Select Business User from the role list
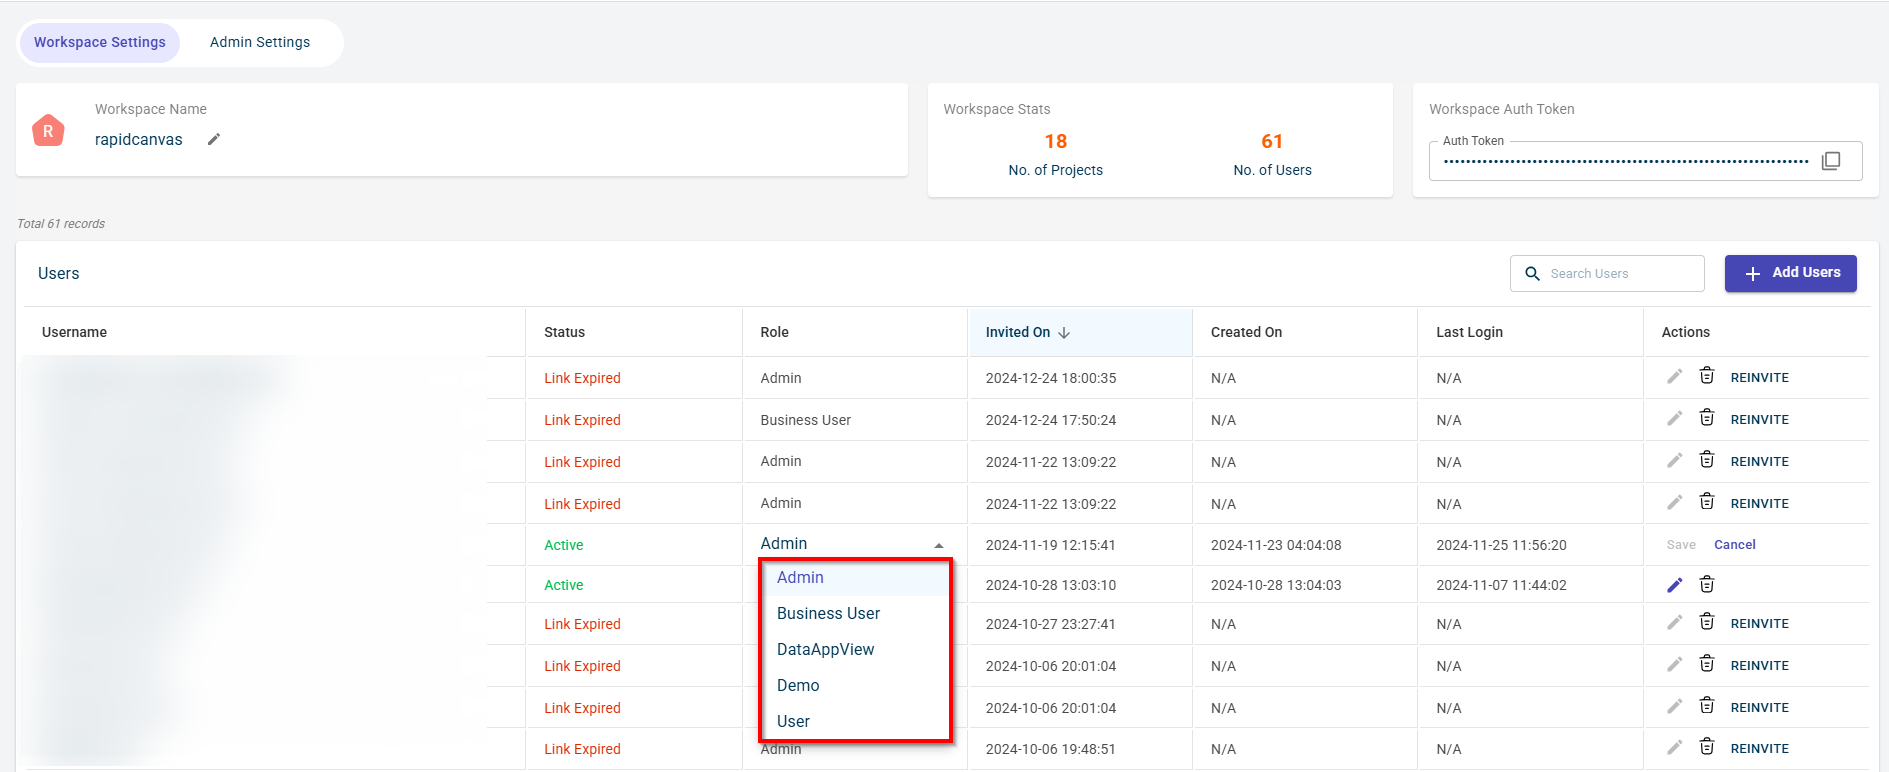1889x772 pixels. [828, 614]
